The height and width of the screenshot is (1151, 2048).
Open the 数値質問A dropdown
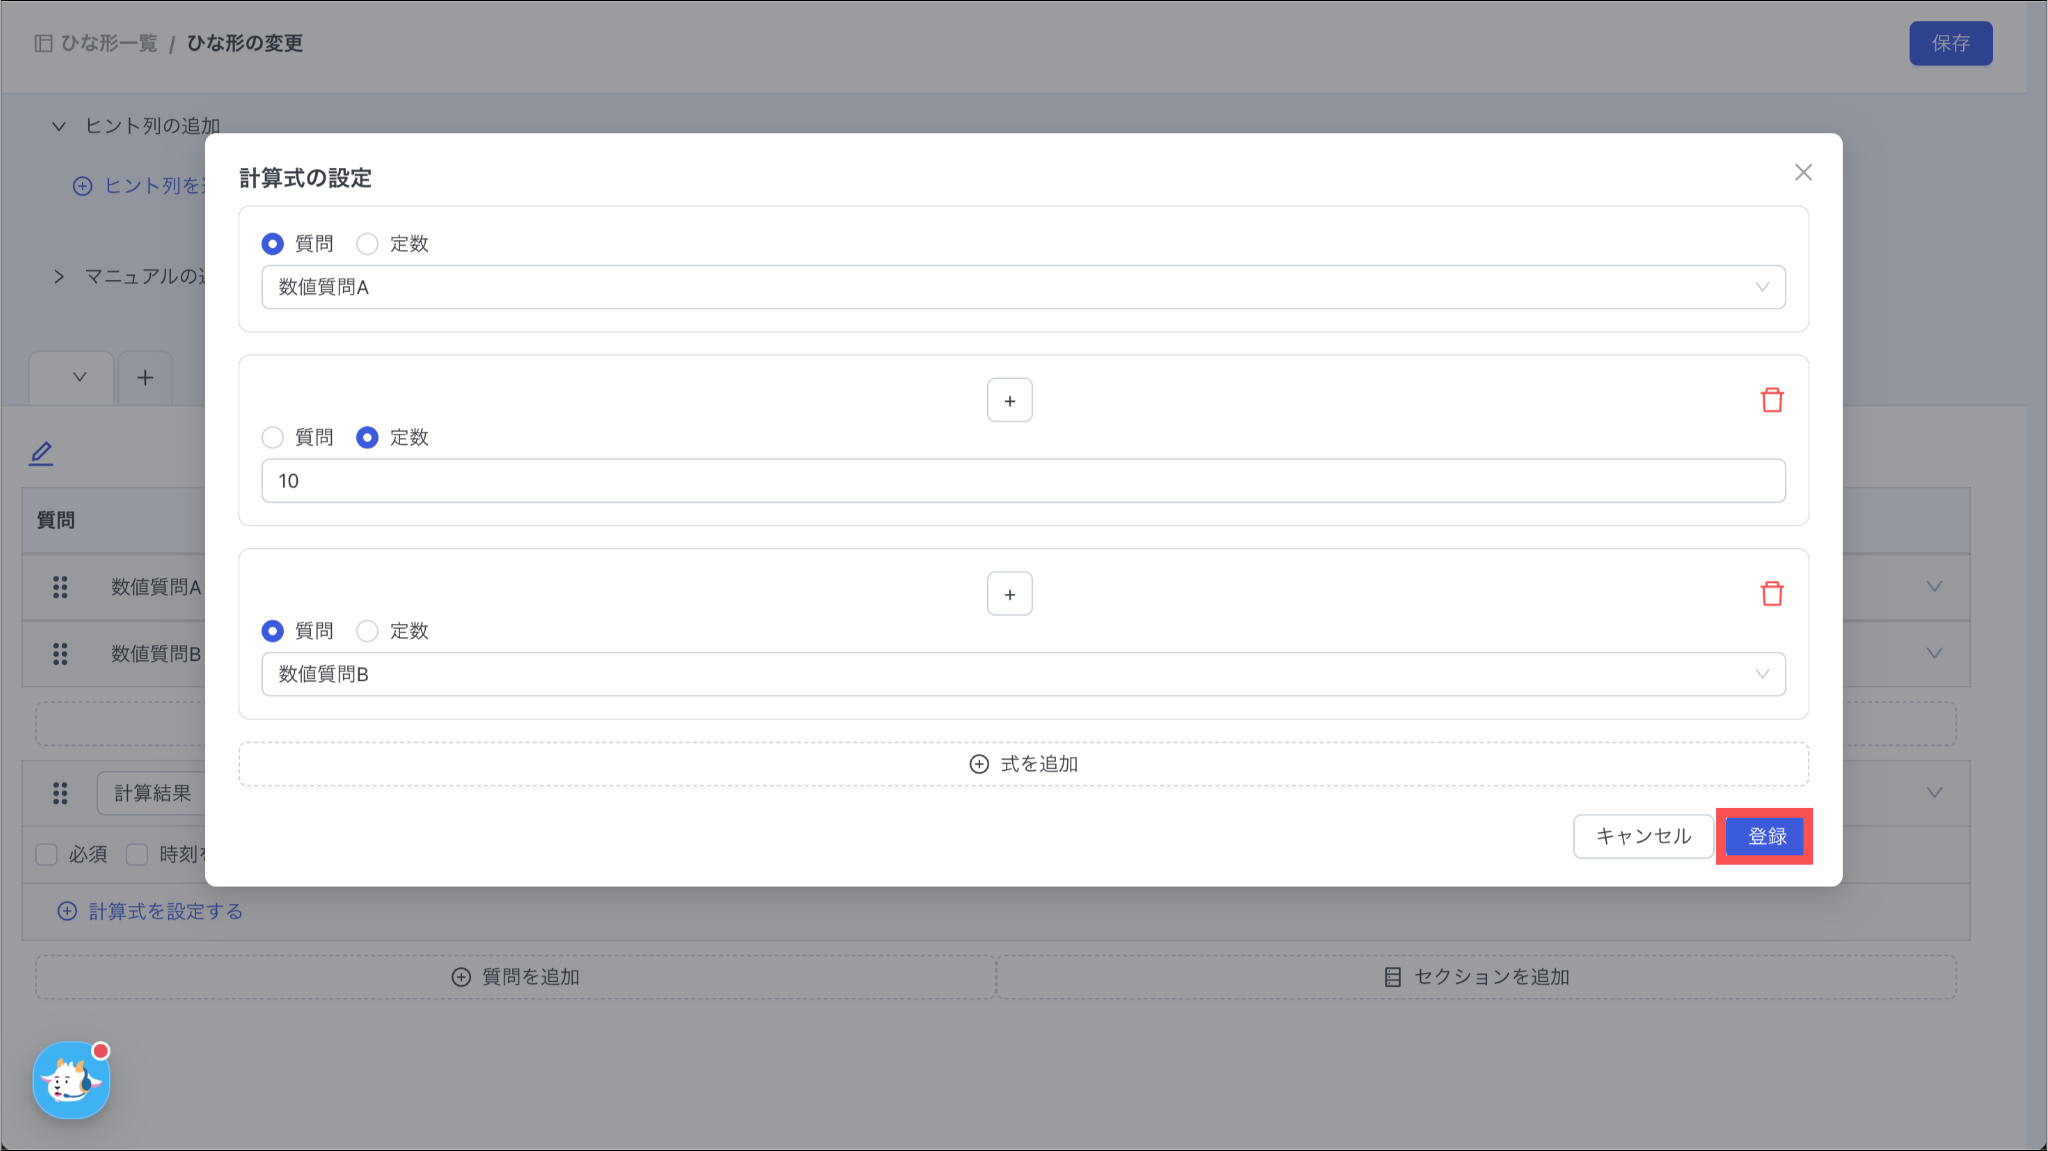click(x=1023, y=287)
